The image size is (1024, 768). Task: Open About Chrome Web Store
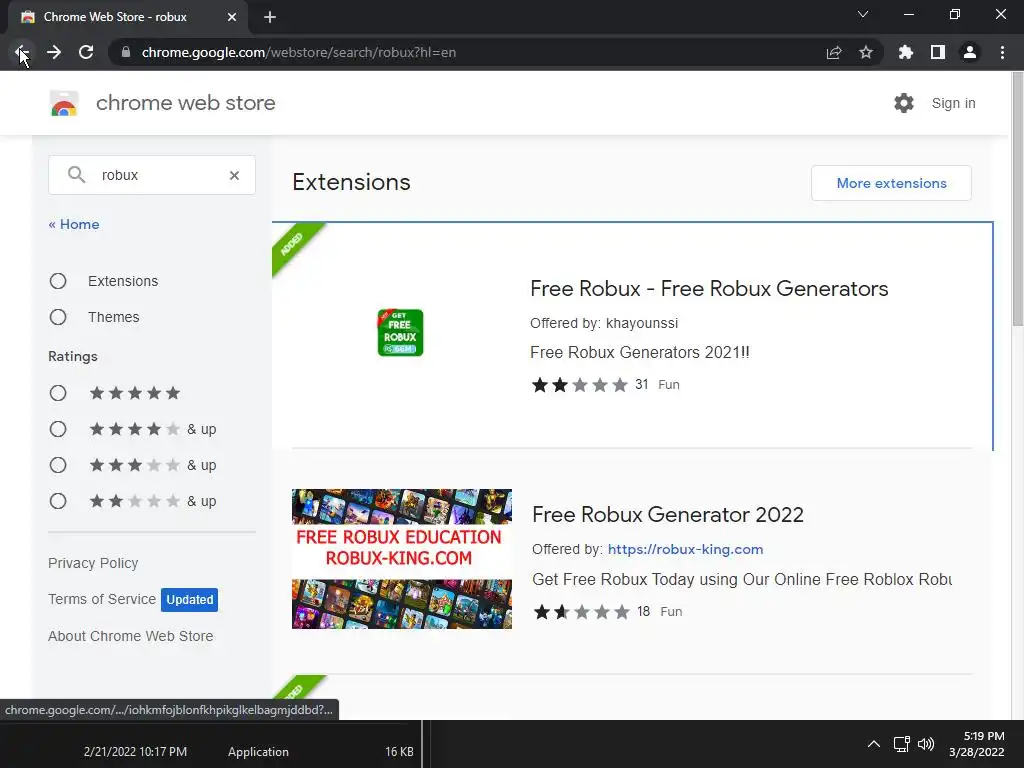[131, 636]
